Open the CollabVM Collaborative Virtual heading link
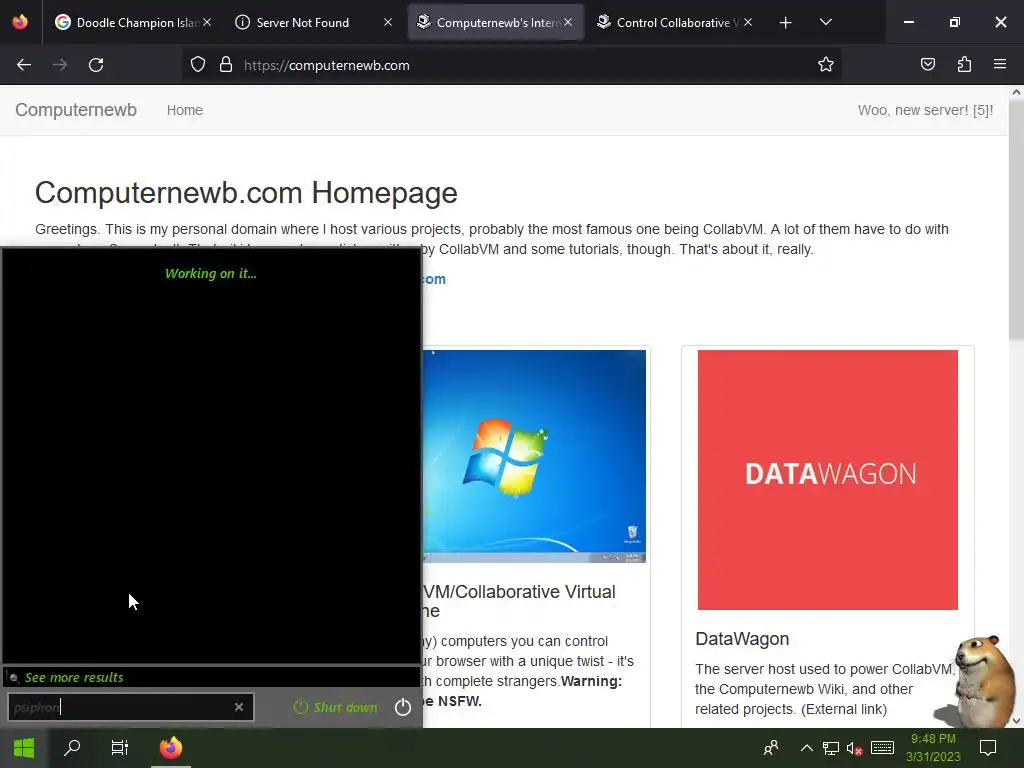This screenshot has width=1024, height=768. (x=519, y=601)
